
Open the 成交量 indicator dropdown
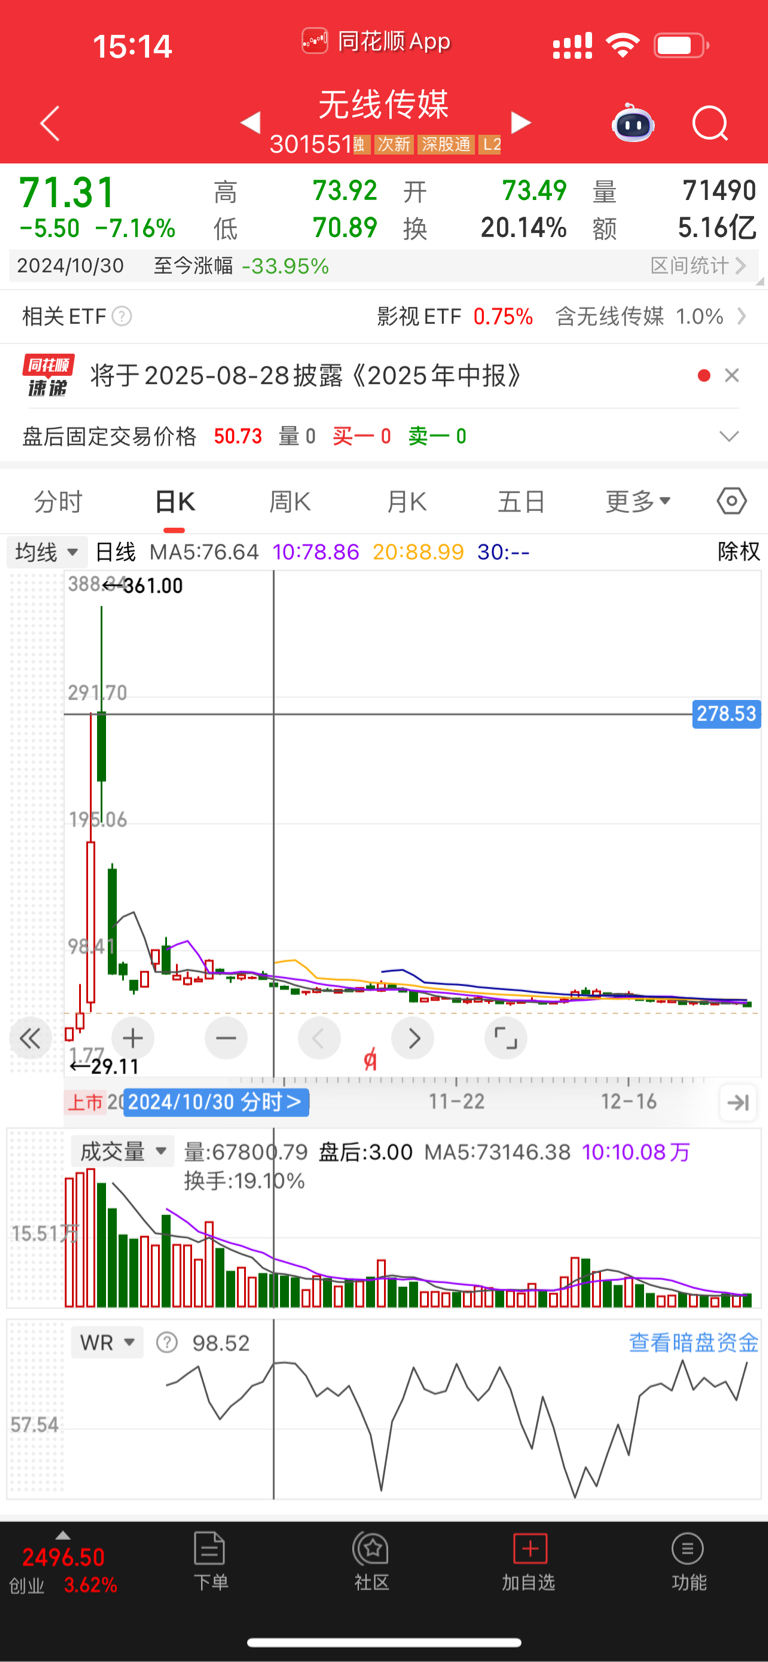coord(122,1152)
